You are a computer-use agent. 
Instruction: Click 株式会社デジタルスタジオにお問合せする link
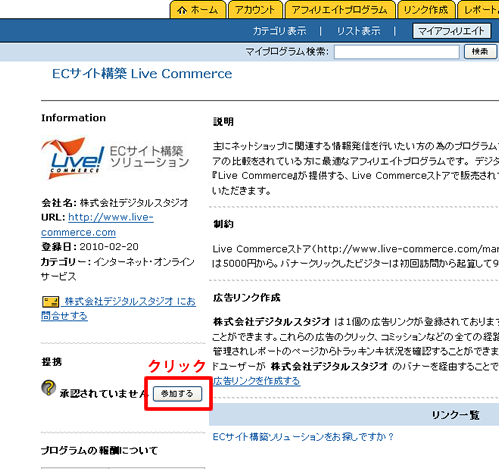coord(118,309)
